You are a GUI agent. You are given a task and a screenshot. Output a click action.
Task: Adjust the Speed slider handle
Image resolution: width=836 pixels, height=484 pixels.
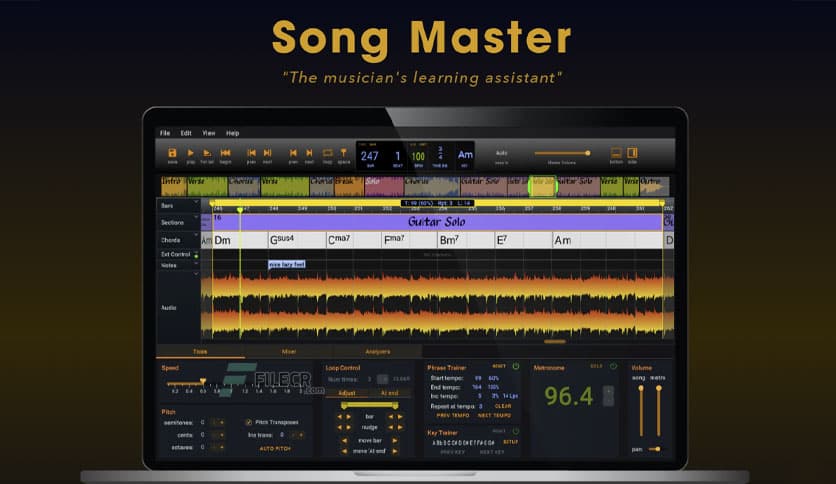203,381
